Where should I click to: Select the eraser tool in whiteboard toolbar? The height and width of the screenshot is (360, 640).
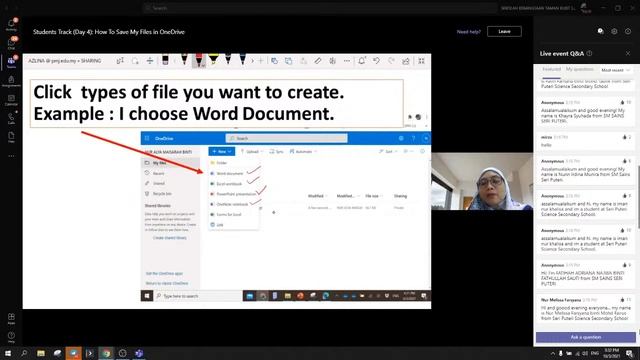pyautogui.click(x=165, y=61)
